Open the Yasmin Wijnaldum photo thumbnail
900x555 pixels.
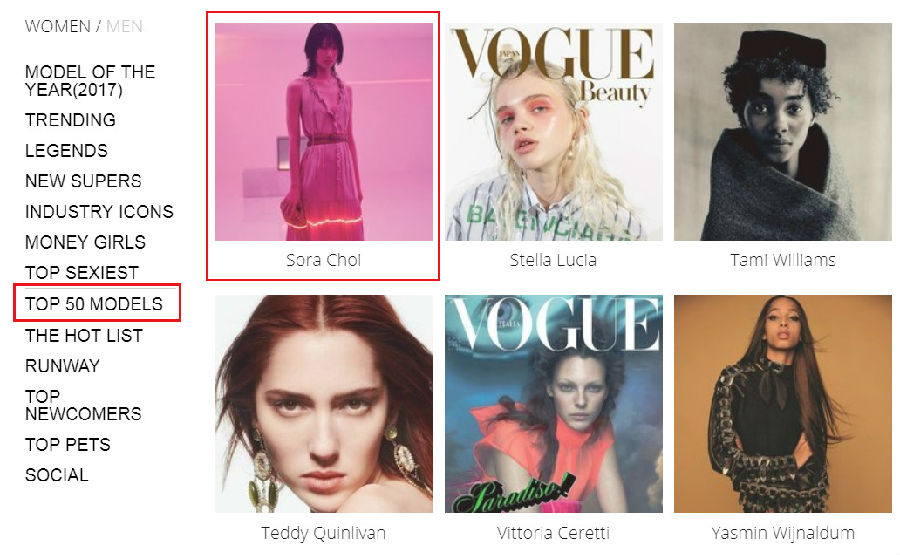click(x=783, y=403)
